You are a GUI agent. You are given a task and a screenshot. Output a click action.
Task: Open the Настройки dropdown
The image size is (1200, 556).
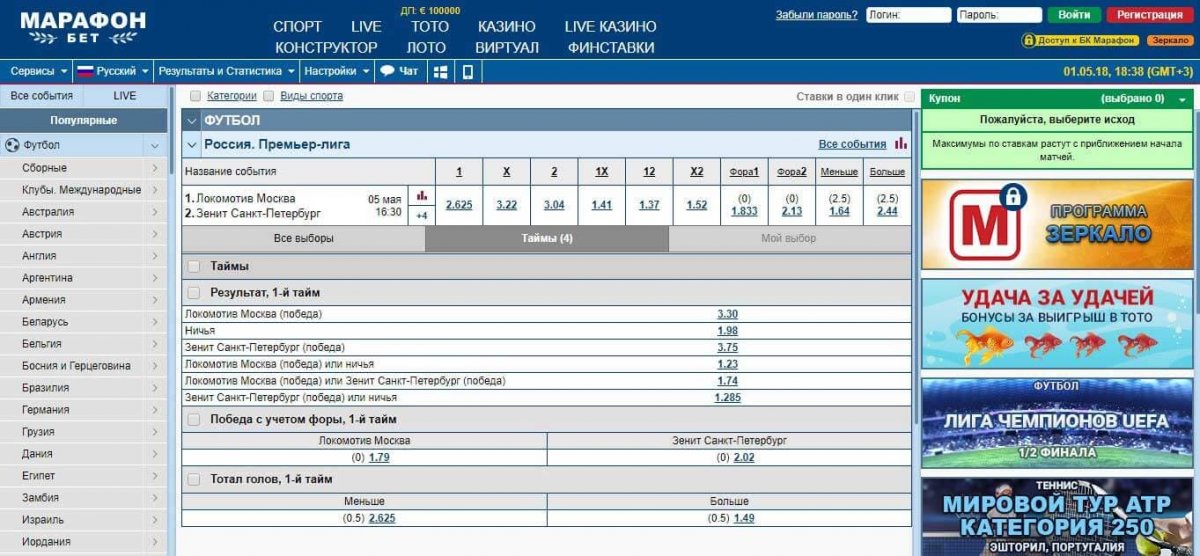coord(337,72)
